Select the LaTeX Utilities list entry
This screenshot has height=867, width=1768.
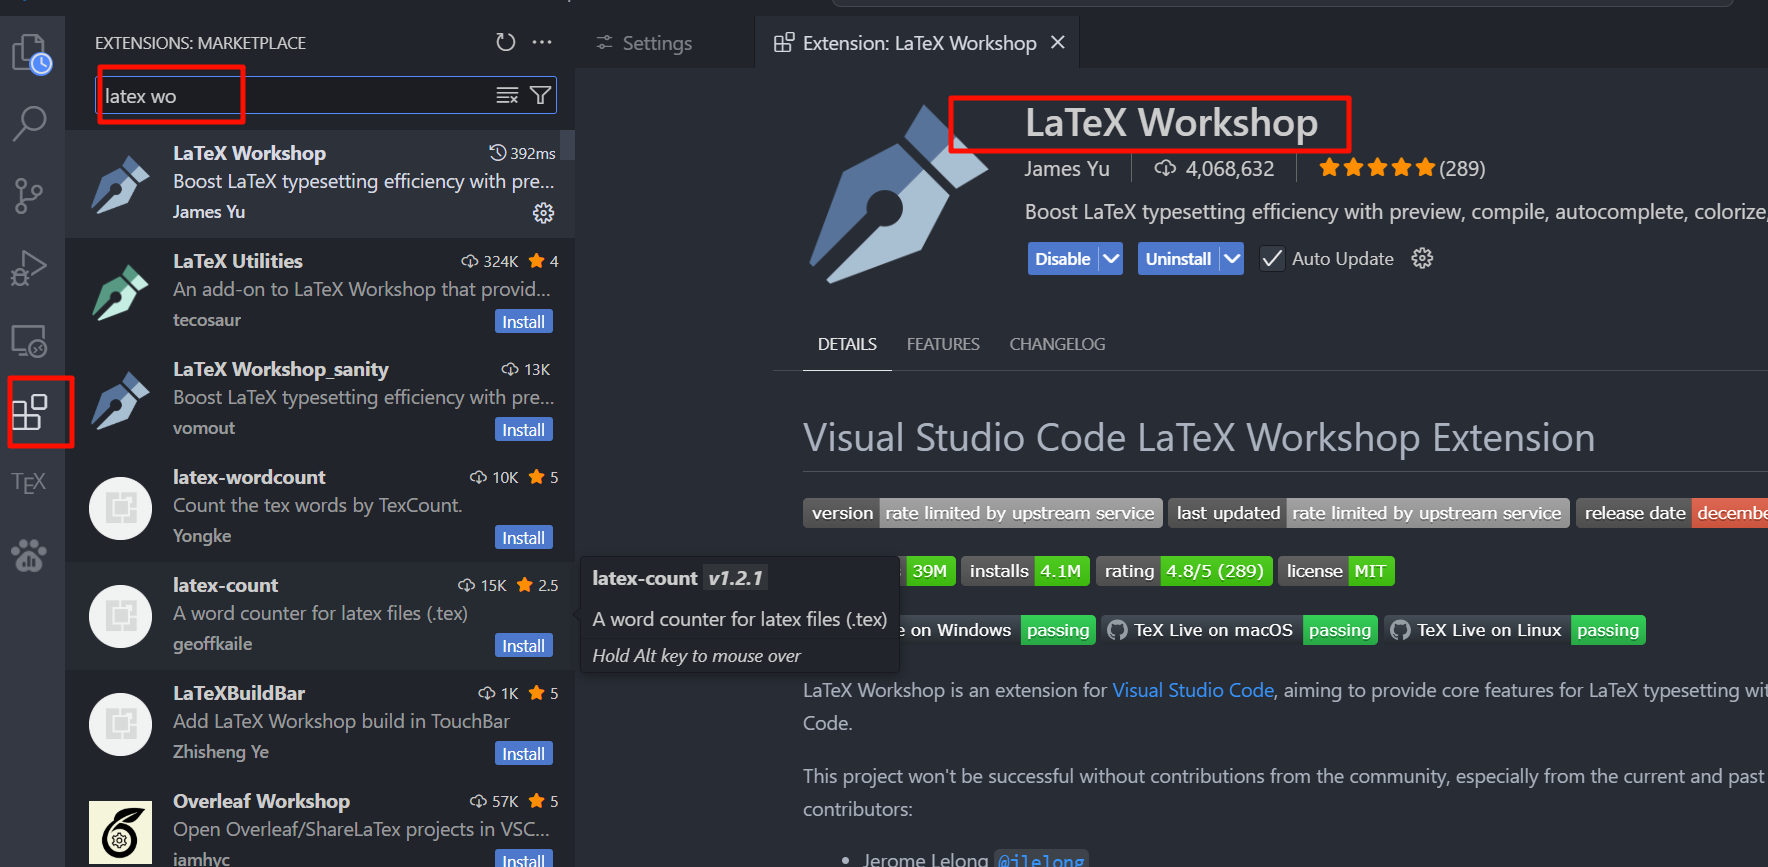point(320,291)
